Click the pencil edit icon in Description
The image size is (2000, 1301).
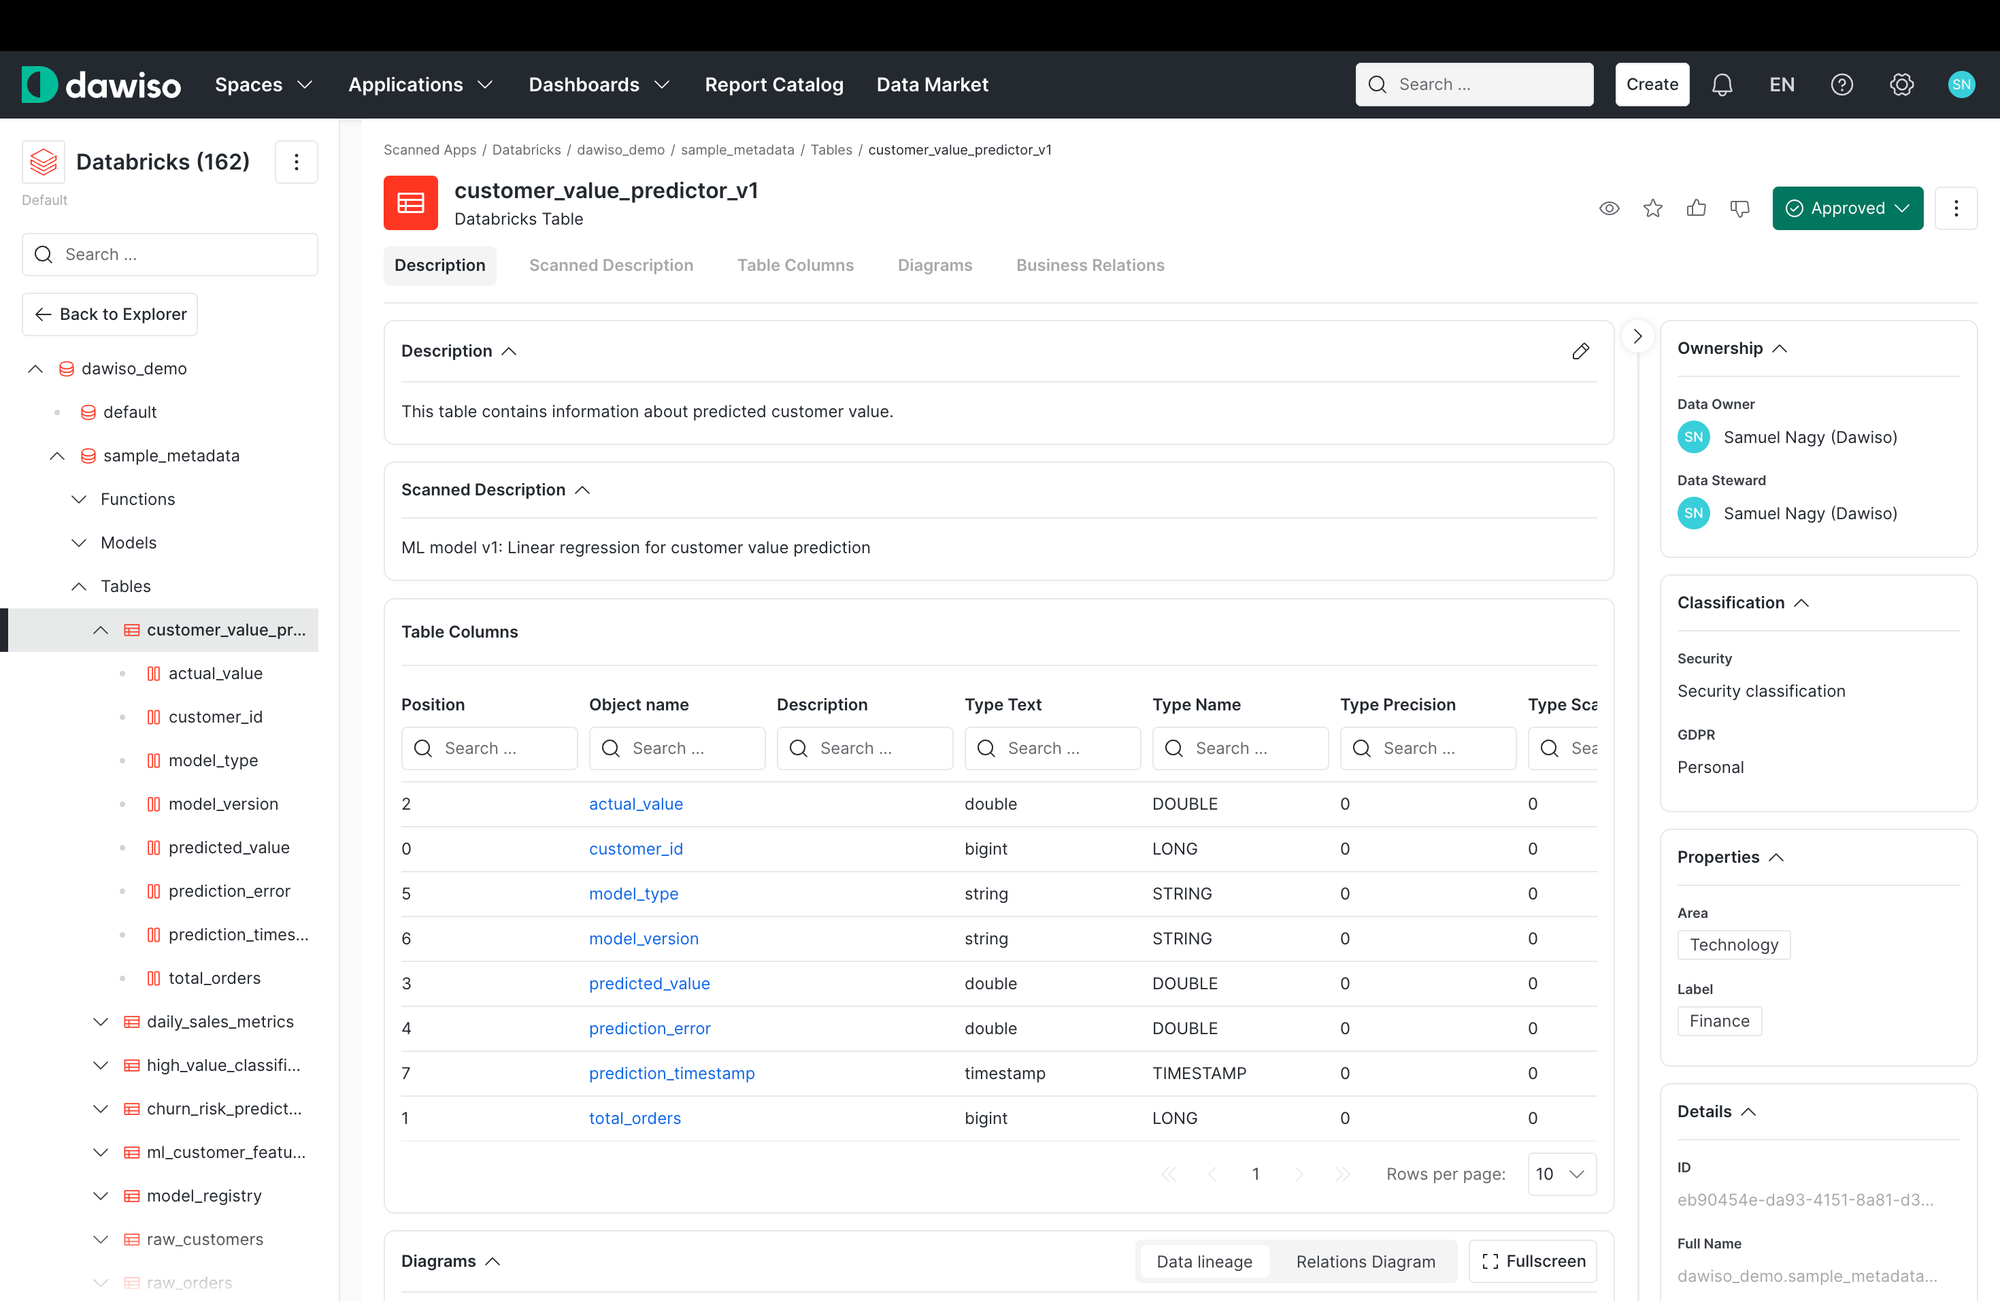pyautogui.click(x=1580, y=351)
